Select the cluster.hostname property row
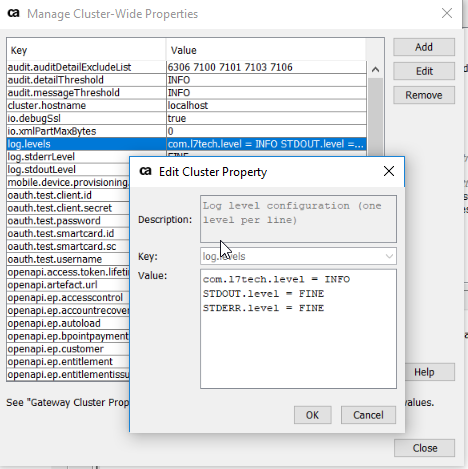This screenshot has height=469, width=468. (186, 105)
